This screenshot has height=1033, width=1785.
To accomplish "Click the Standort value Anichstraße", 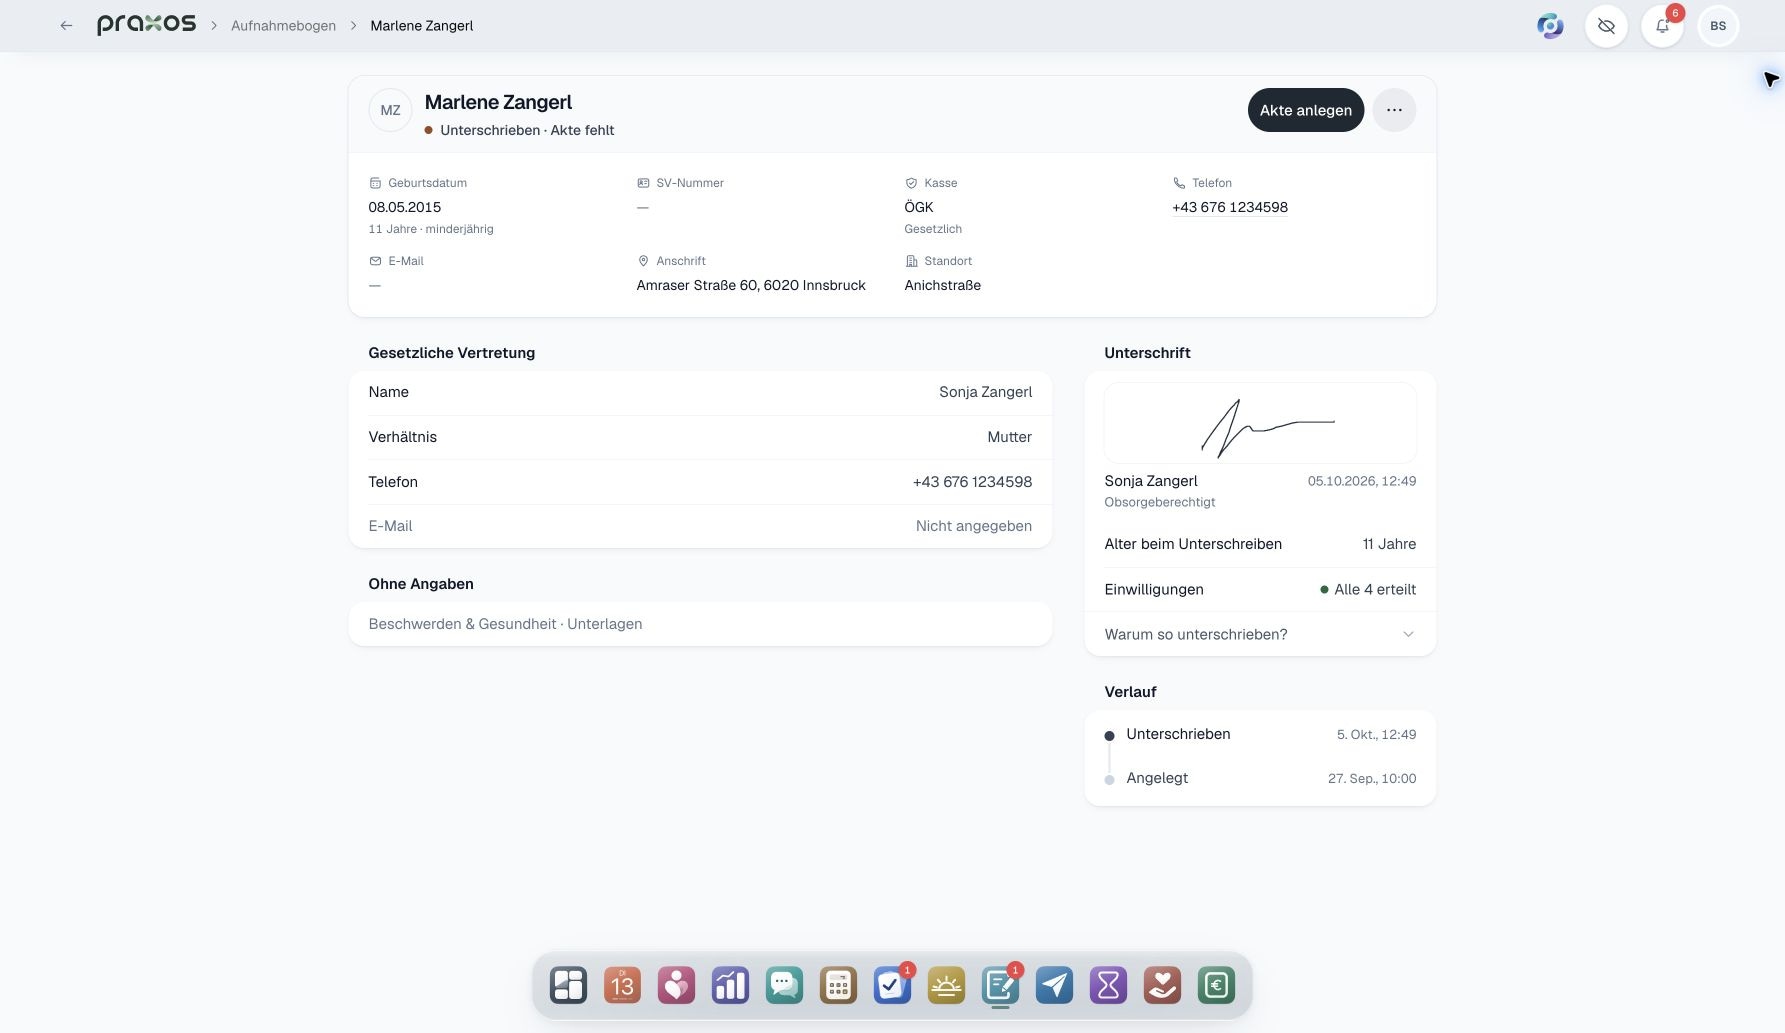I will click(942, 285).
